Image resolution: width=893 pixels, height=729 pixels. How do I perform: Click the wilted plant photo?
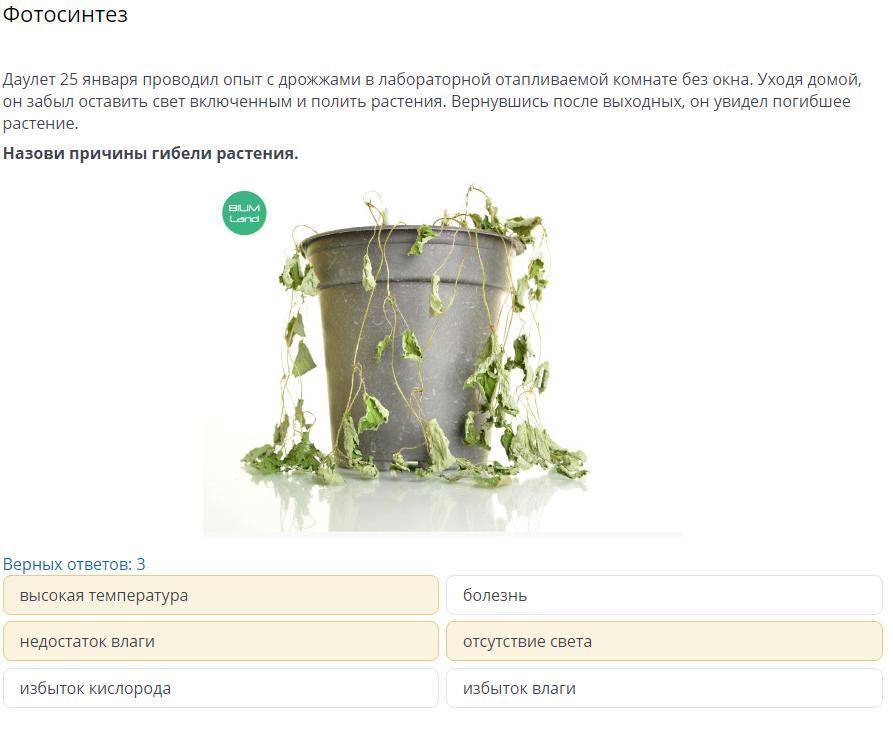tap(442, 360)
